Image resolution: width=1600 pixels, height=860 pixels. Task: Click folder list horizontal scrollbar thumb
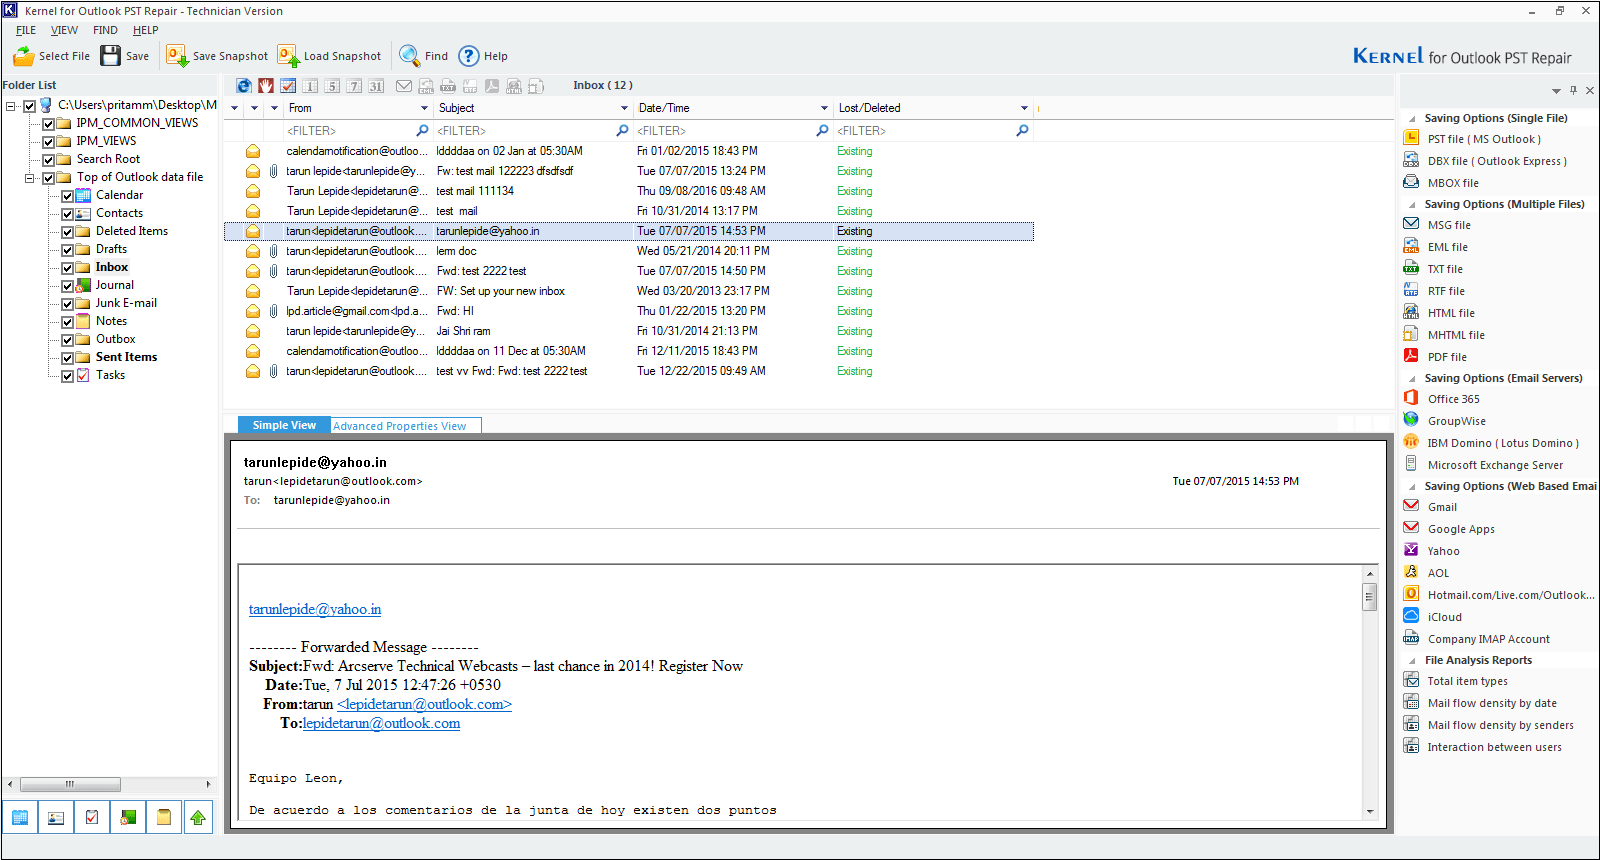point(70,784)
